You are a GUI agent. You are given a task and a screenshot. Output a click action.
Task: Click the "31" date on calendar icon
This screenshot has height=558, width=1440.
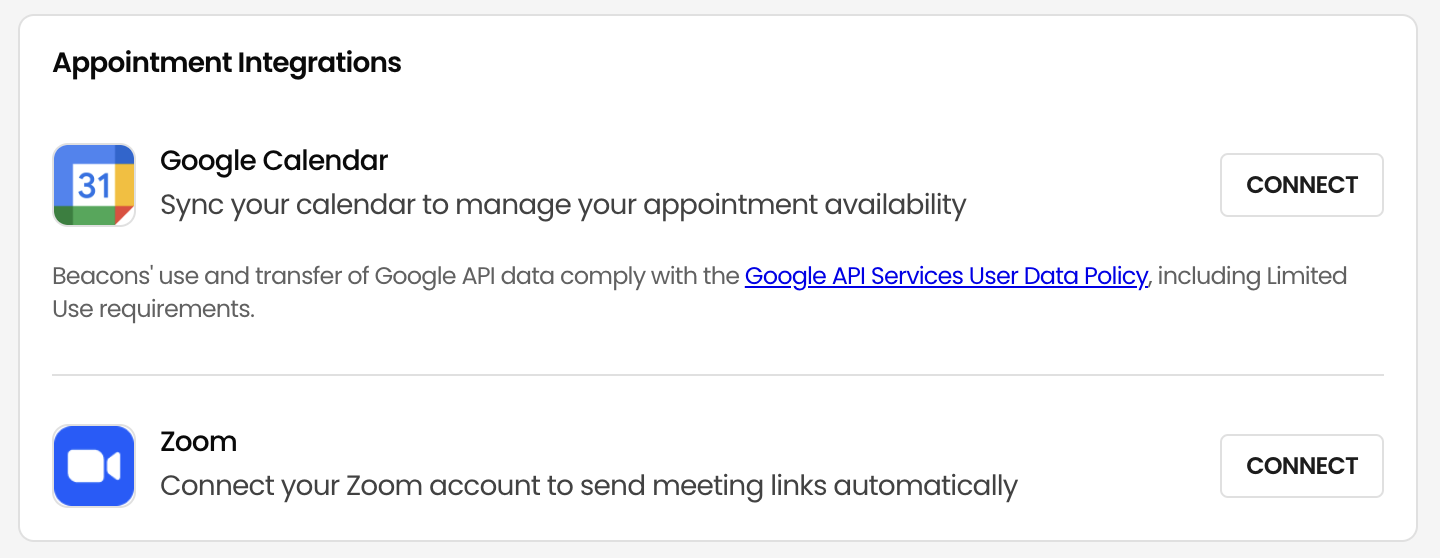pyautogui.click(x=94, y=185)
